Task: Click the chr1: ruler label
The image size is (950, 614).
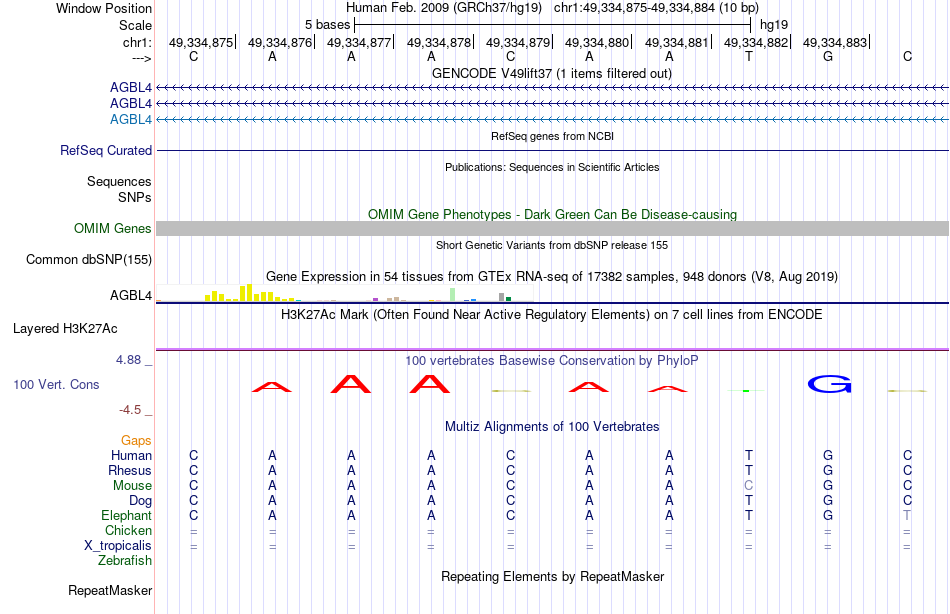Action: click(137, 42)
